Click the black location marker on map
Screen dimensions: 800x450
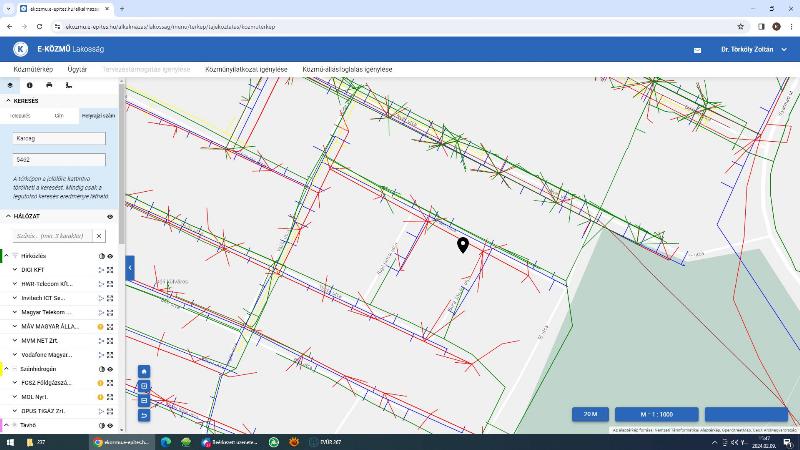tap(463, 245)
